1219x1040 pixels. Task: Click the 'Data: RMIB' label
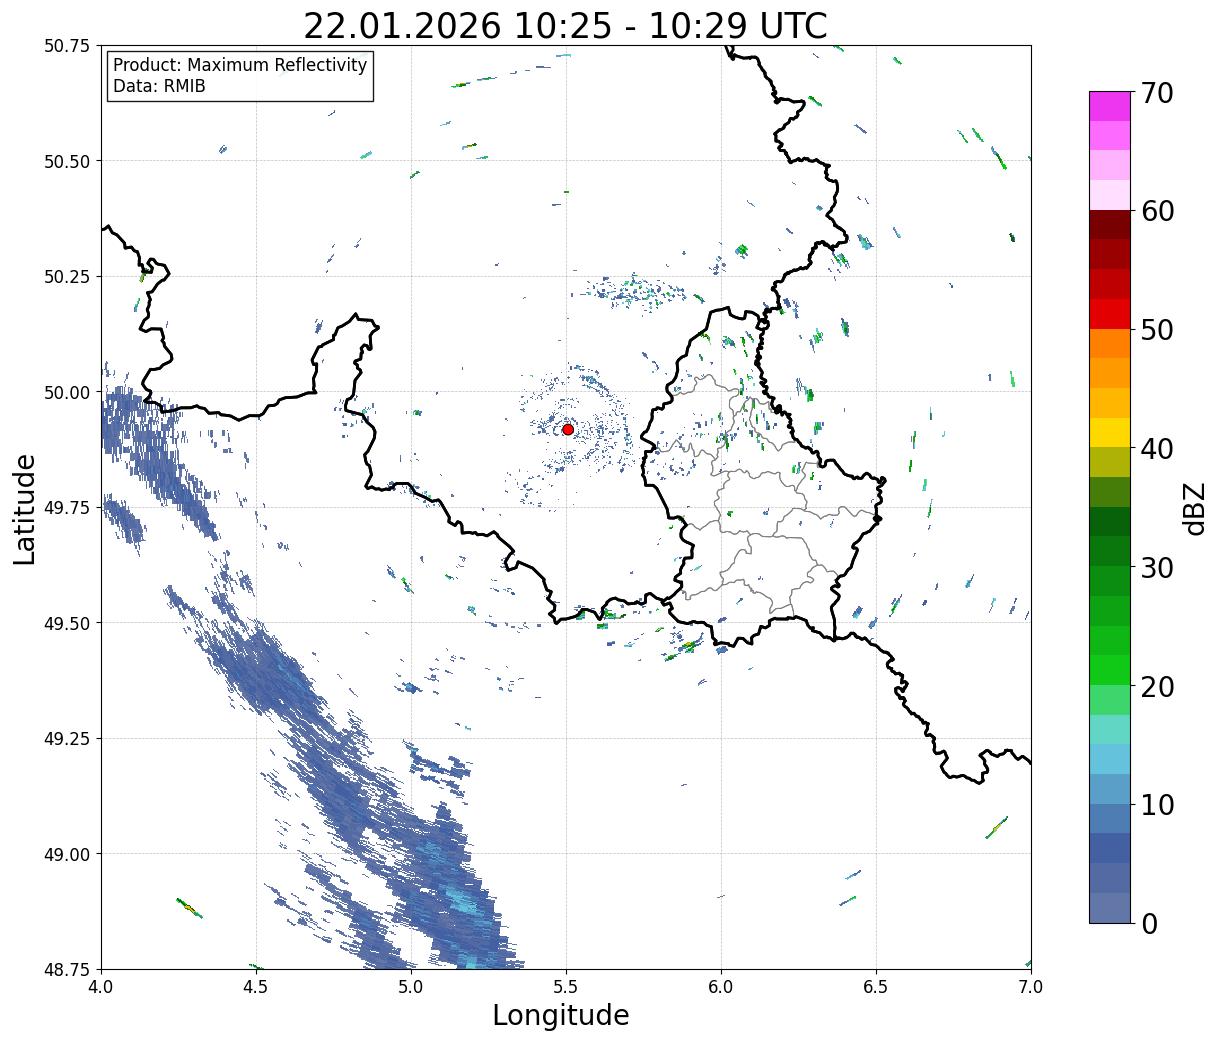click(x=159, y=87)
